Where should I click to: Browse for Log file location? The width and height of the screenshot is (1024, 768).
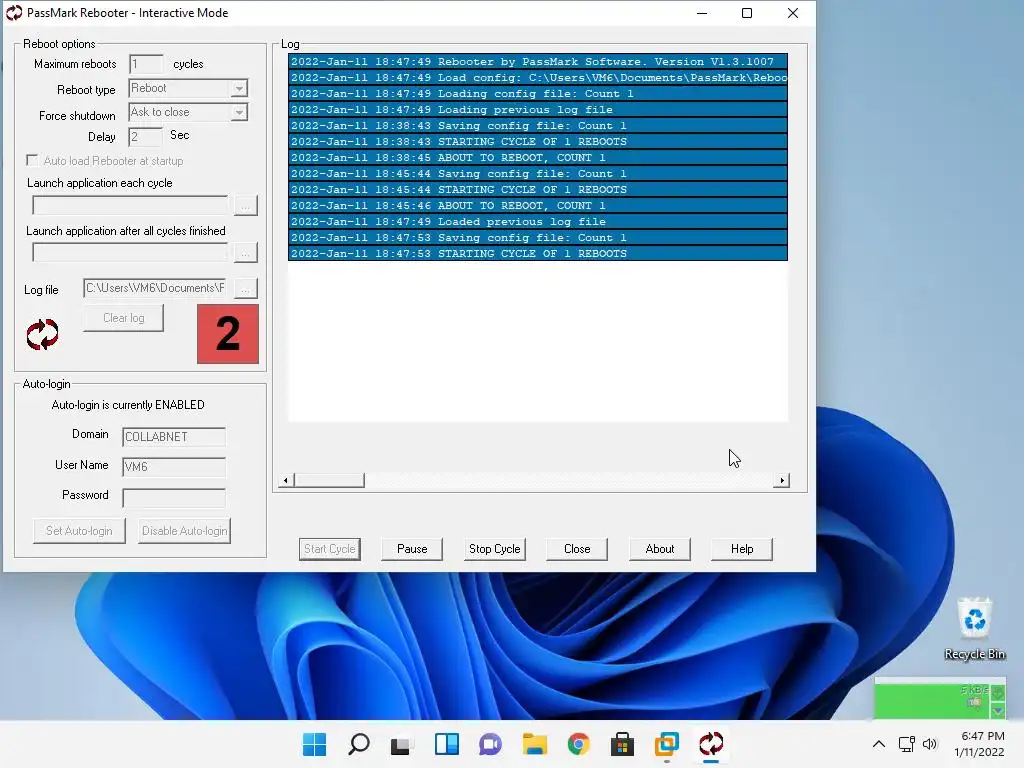(246, 288)
